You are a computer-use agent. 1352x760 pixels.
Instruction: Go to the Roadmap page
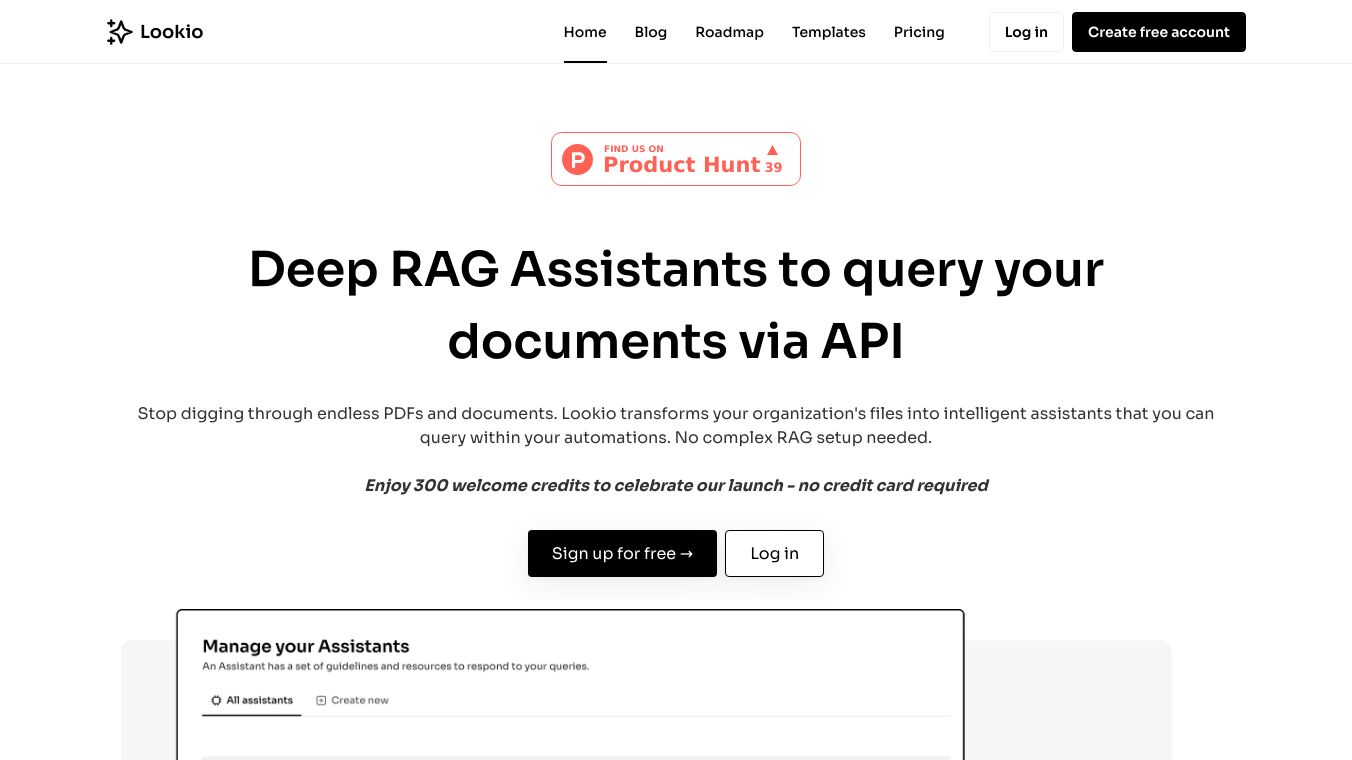coord(730,32)
